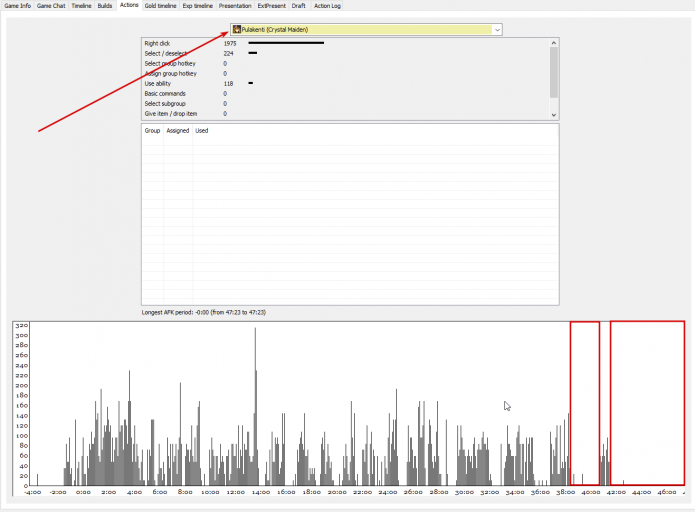Select the Basic commands row
This screenshot has width=695, height=512.
point(345,94)
